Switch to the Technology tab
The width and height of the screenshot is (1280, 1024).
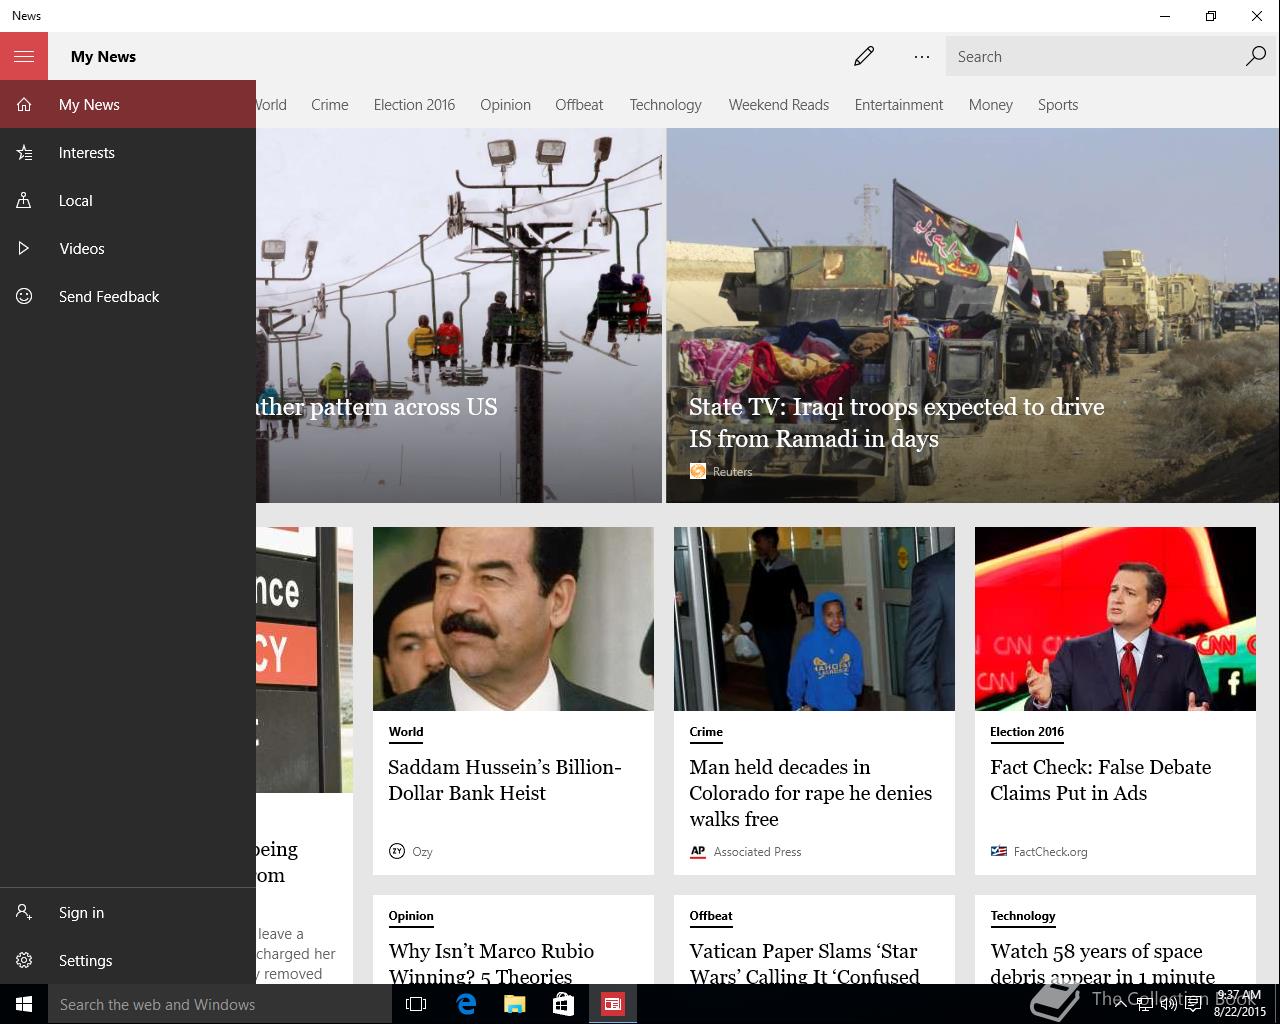(x=665, y=104)
